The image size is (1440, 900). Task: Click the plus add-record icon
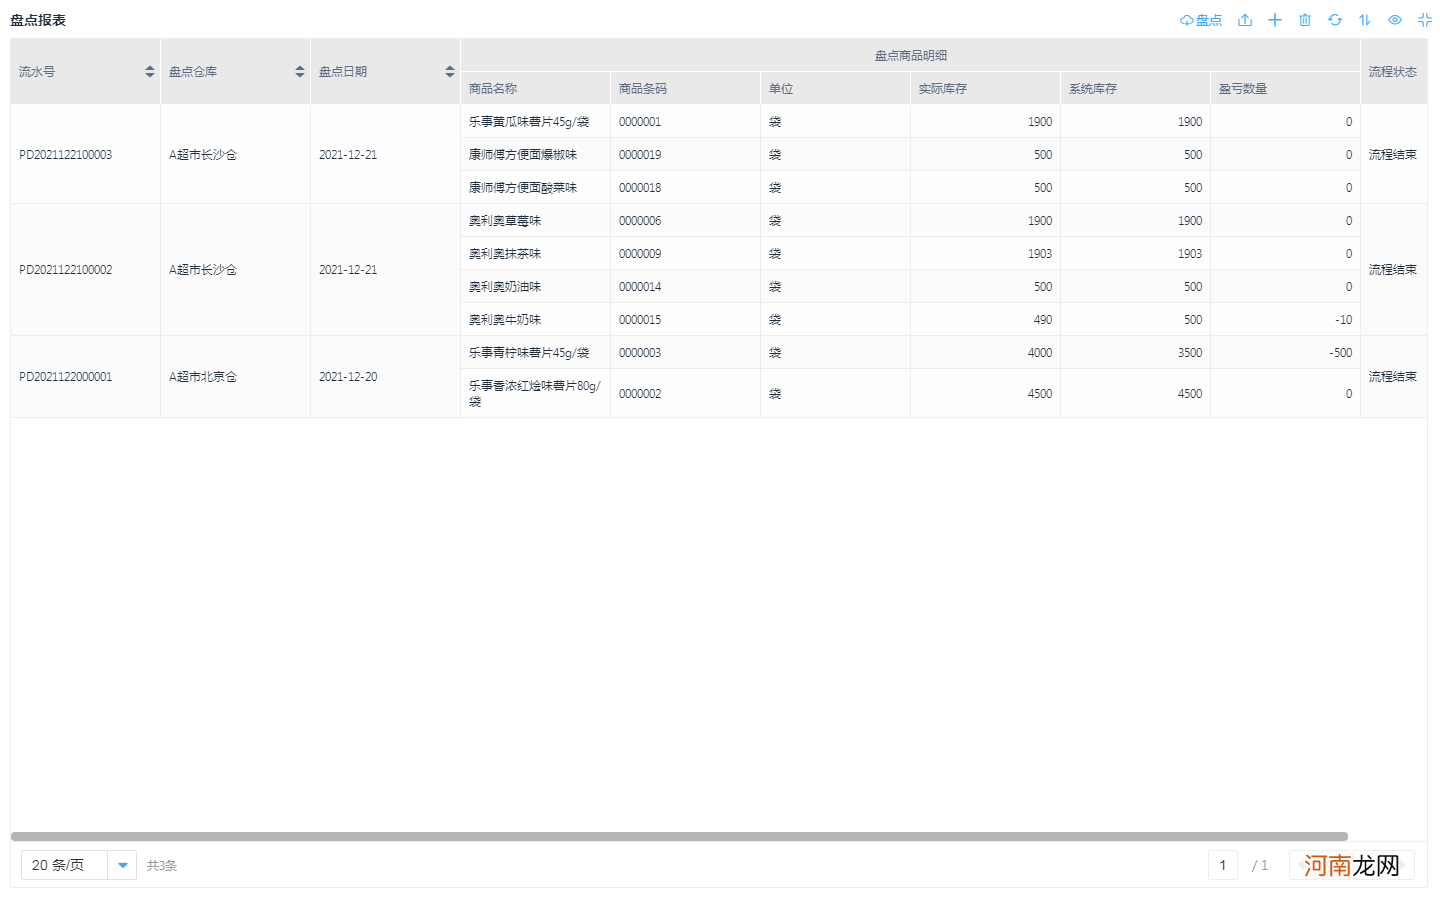tap(1275, 20)
